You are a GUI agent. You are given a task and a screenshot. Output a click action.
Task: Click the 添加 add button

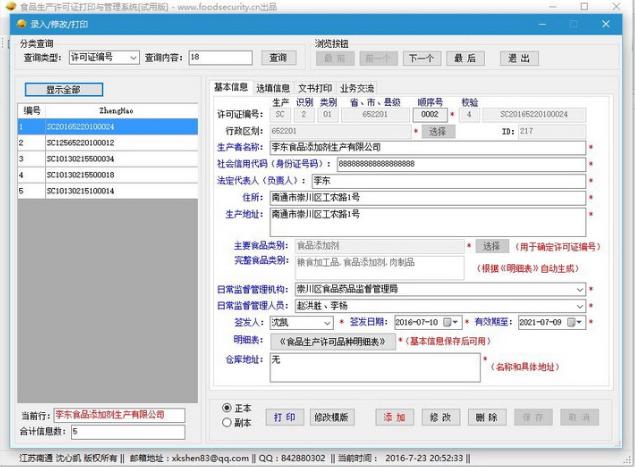[x=394, y=416]
